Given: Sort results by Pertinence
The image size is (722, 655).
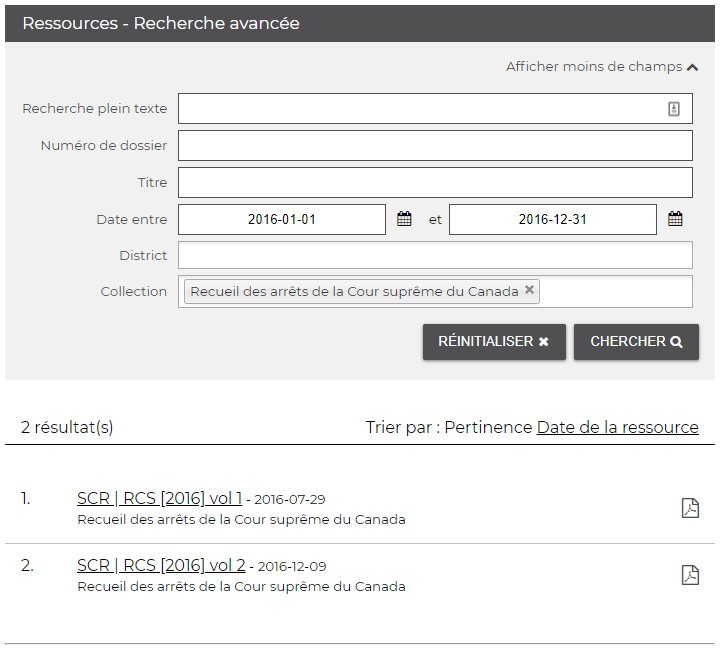Looking at the screenshot, I should coord(488,427).
